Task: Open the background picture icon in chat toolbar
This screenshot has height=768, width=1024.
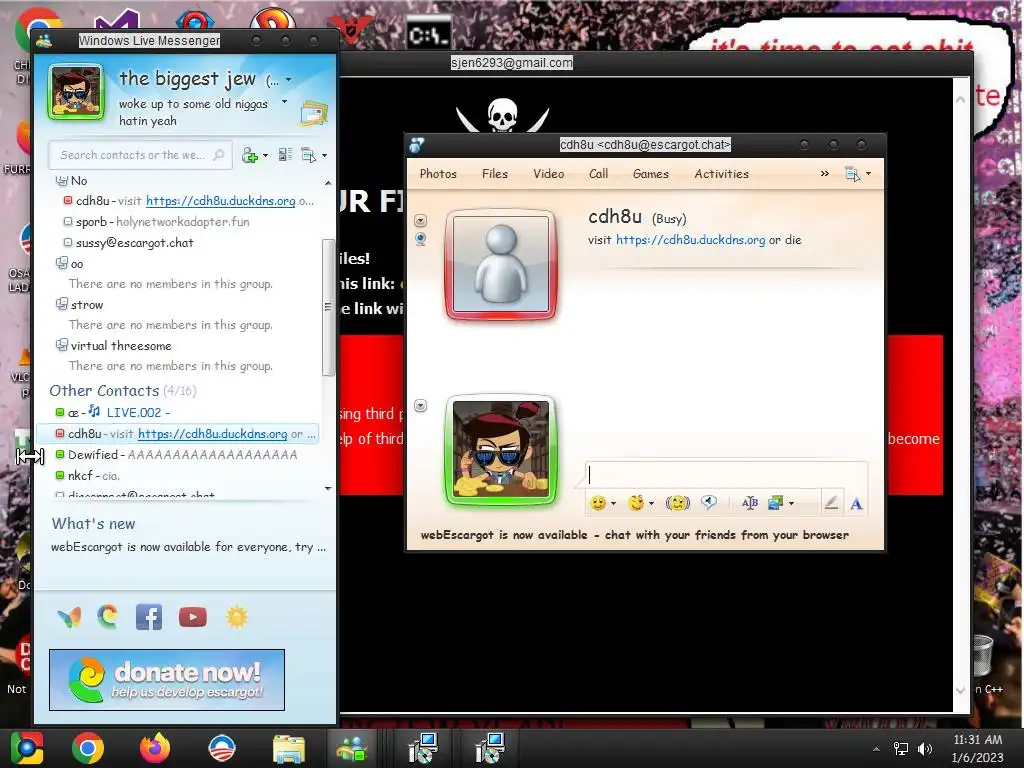Action: click(x=775, y=503)
